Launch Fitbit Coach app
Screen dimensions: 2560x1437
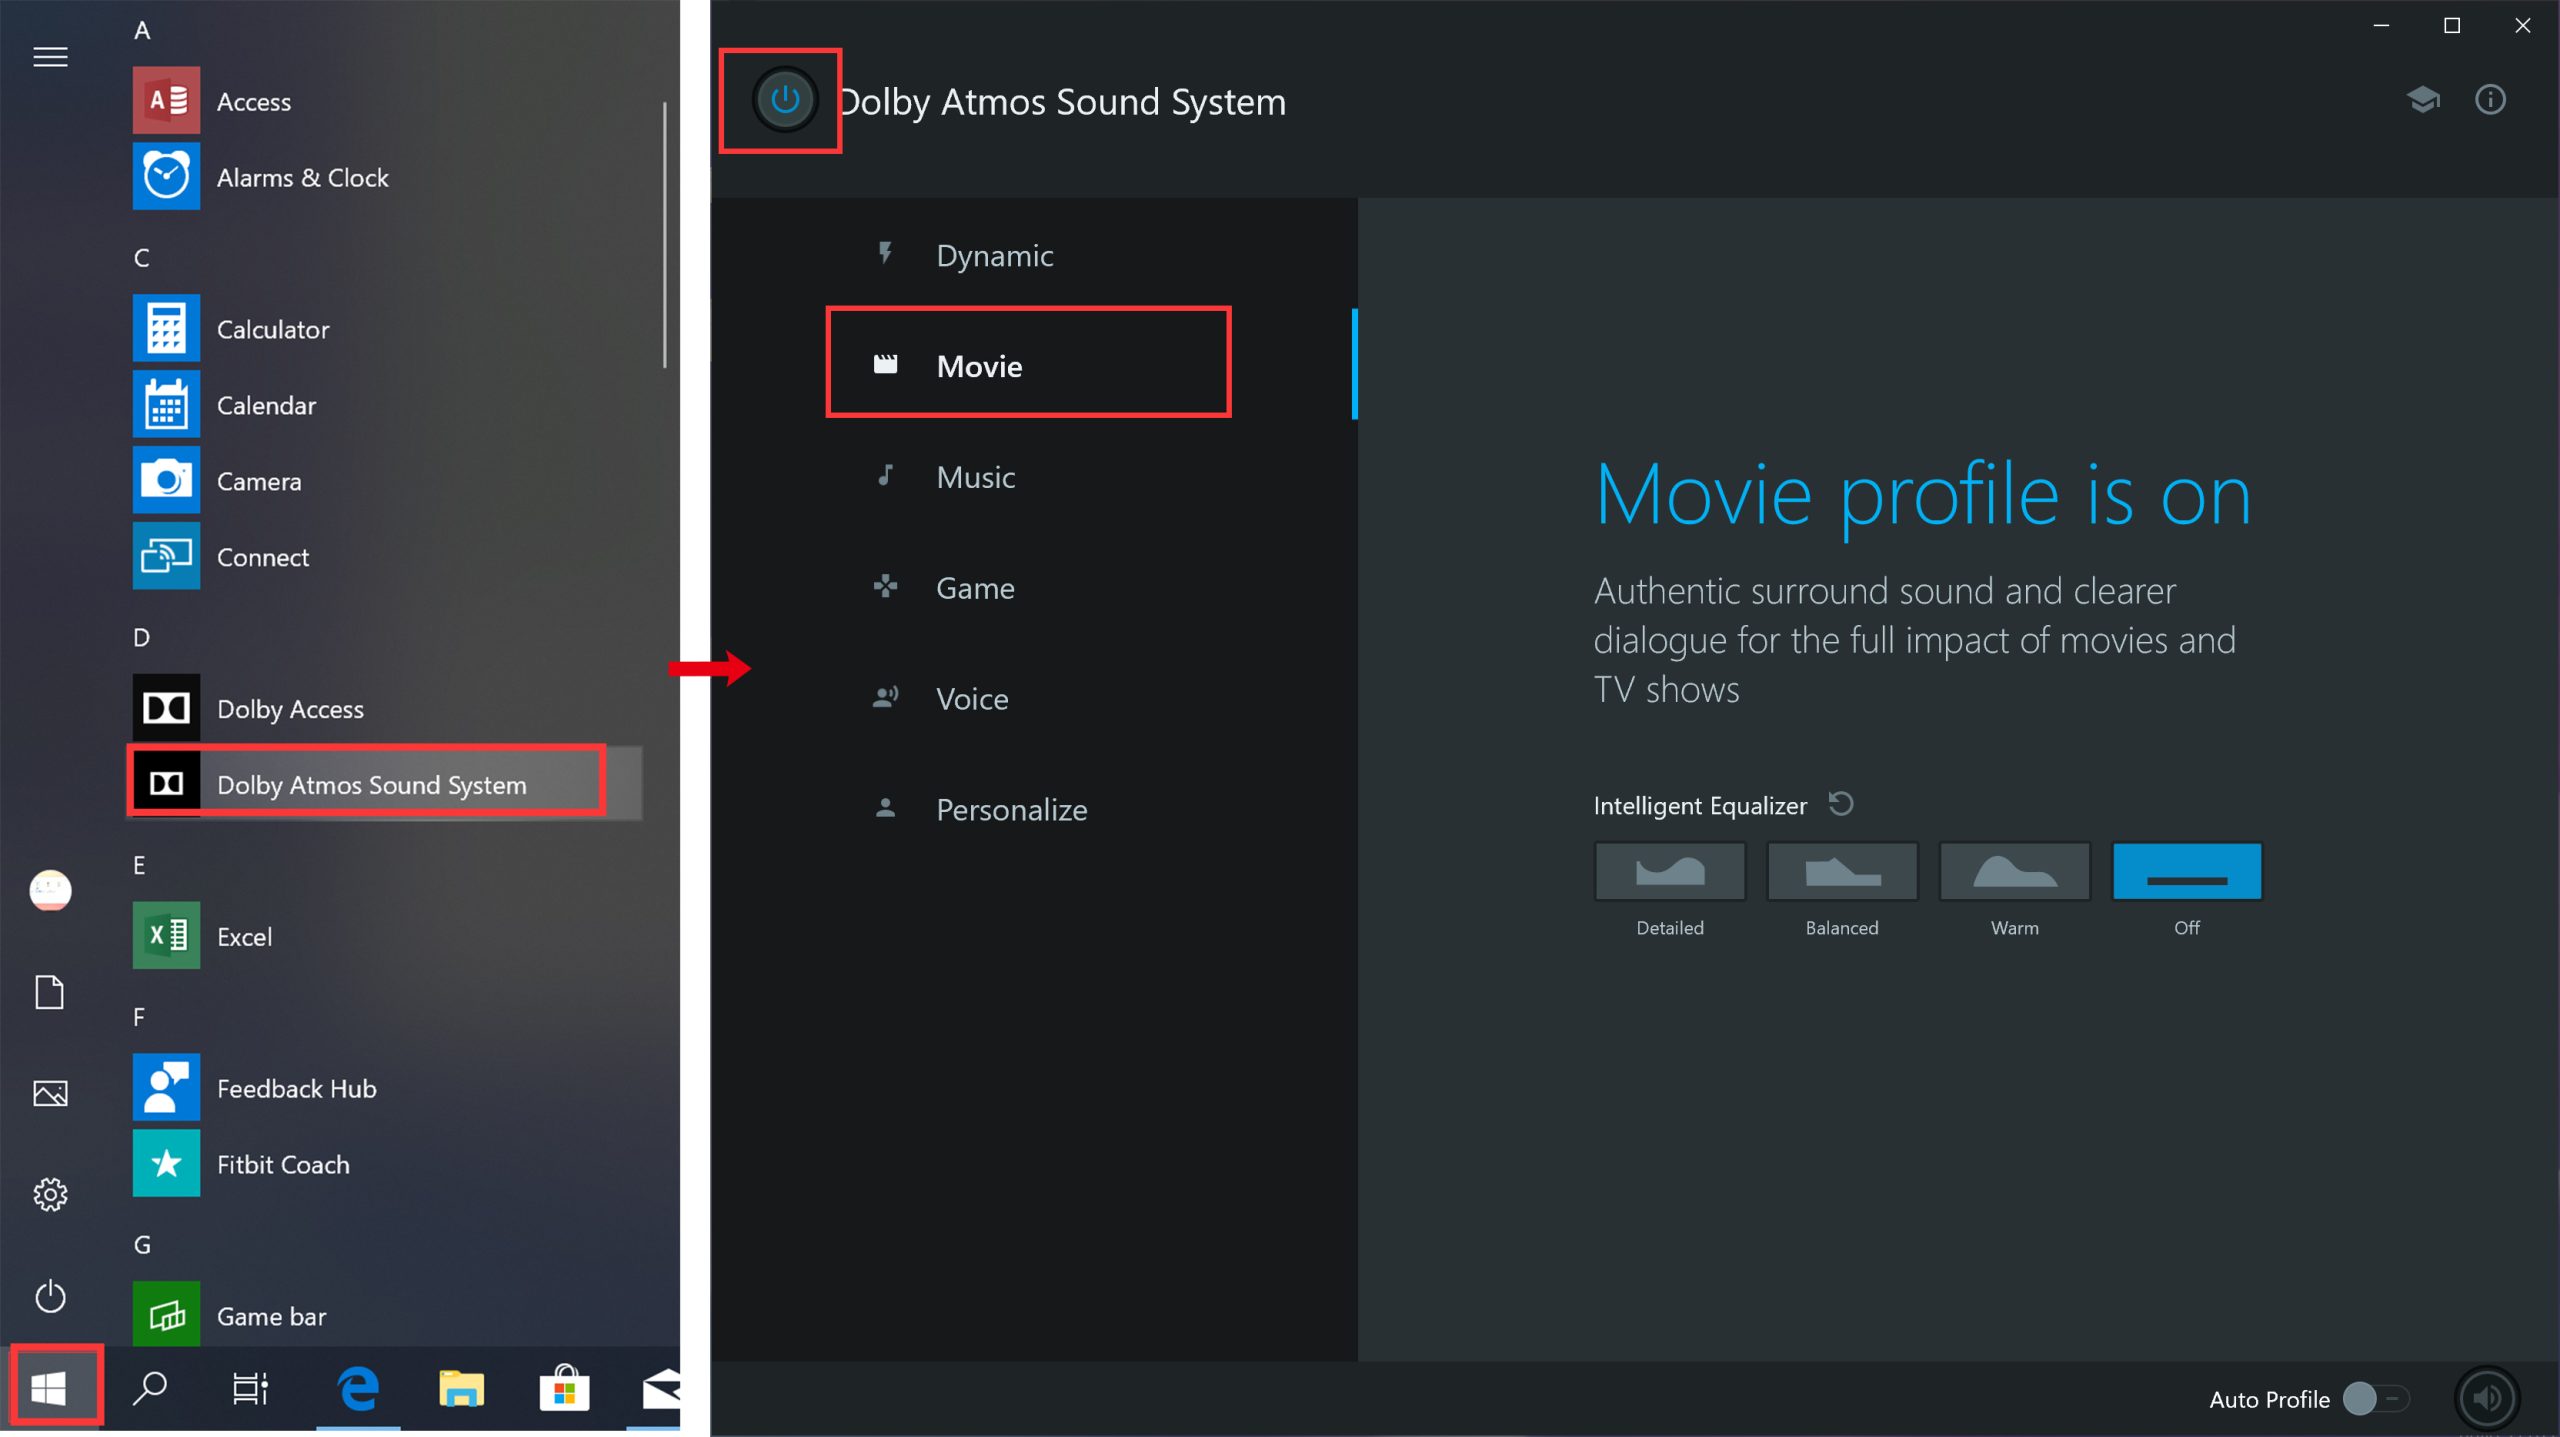pyautogui.click(x=387, y=1164)
